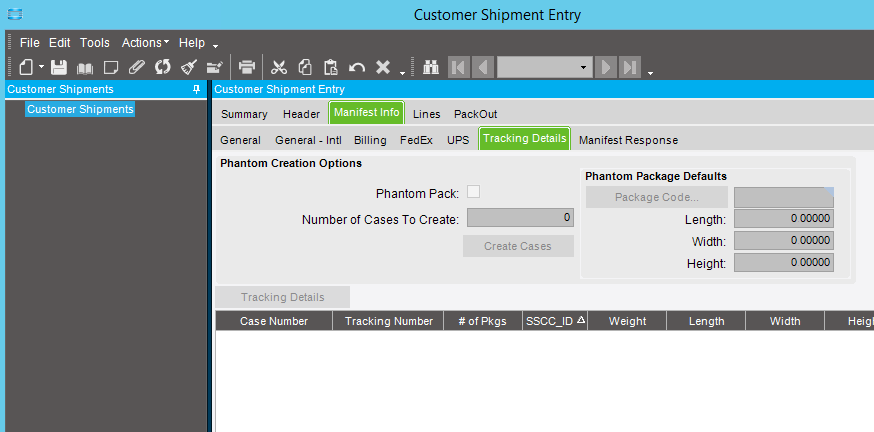This screenshot has height=432, width=874.
Task: Open the Help menu
Action: 192,43
